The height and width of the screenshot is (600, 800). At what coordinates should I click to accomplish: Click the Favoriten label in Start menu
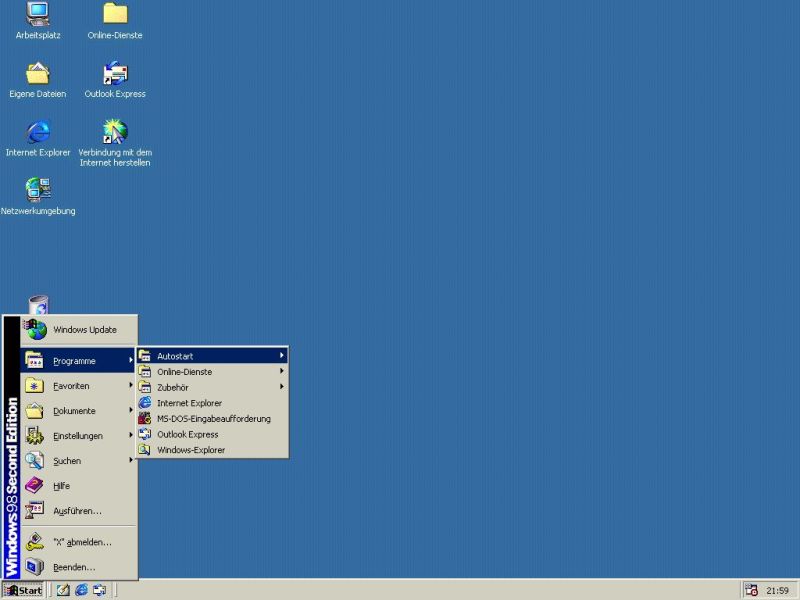click(71, 386)
